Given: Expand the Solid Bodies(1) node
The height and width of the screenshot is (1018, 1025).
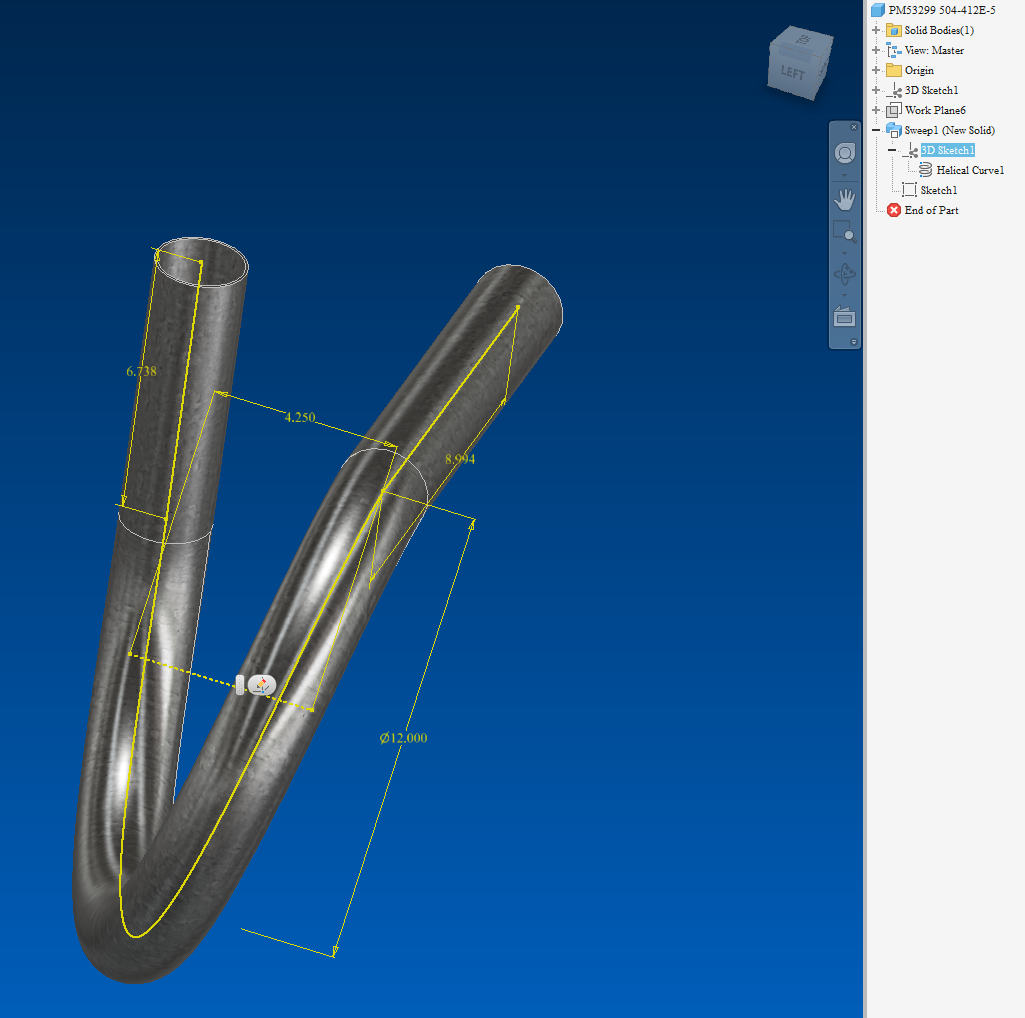Looking at the screenshot, I should point(875,30).
